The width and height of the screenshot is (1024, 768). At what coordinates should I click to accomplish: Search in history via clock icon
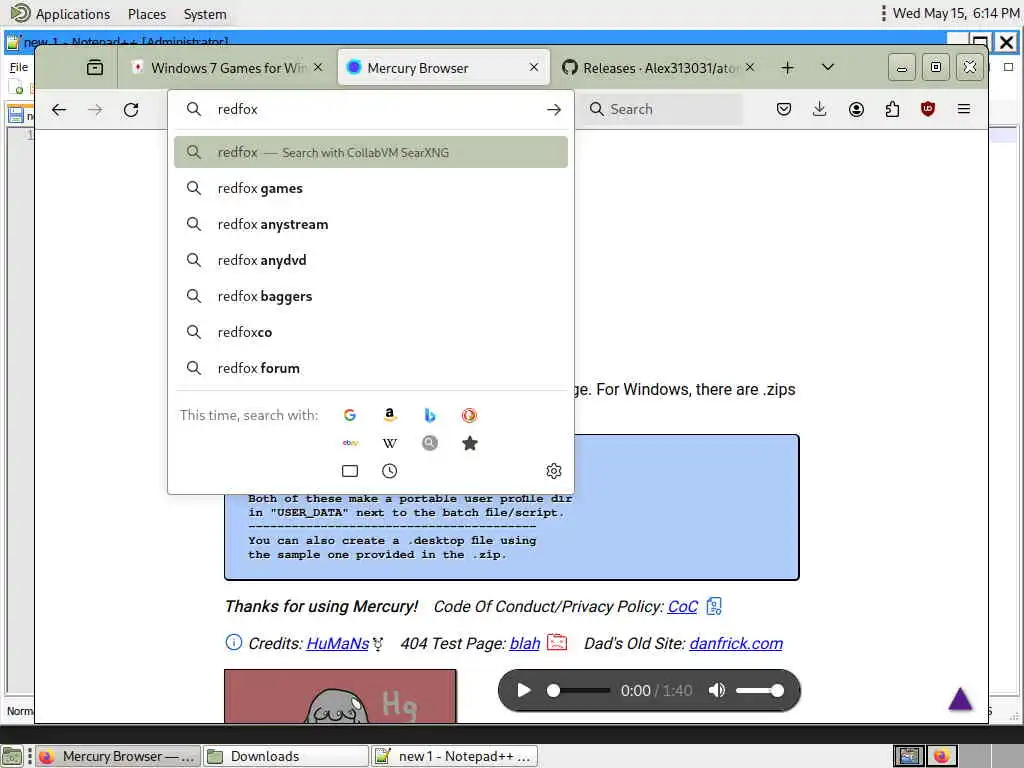(x=390, y=471)
